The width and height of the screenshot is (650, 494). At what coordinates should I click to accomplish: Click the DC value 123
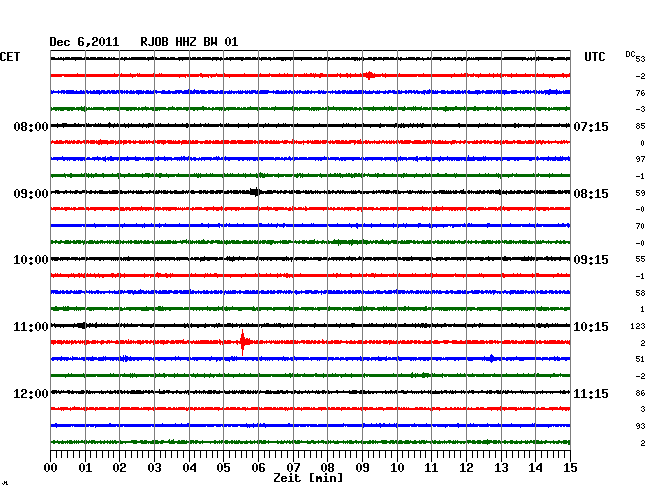click(x=638, y=327)
